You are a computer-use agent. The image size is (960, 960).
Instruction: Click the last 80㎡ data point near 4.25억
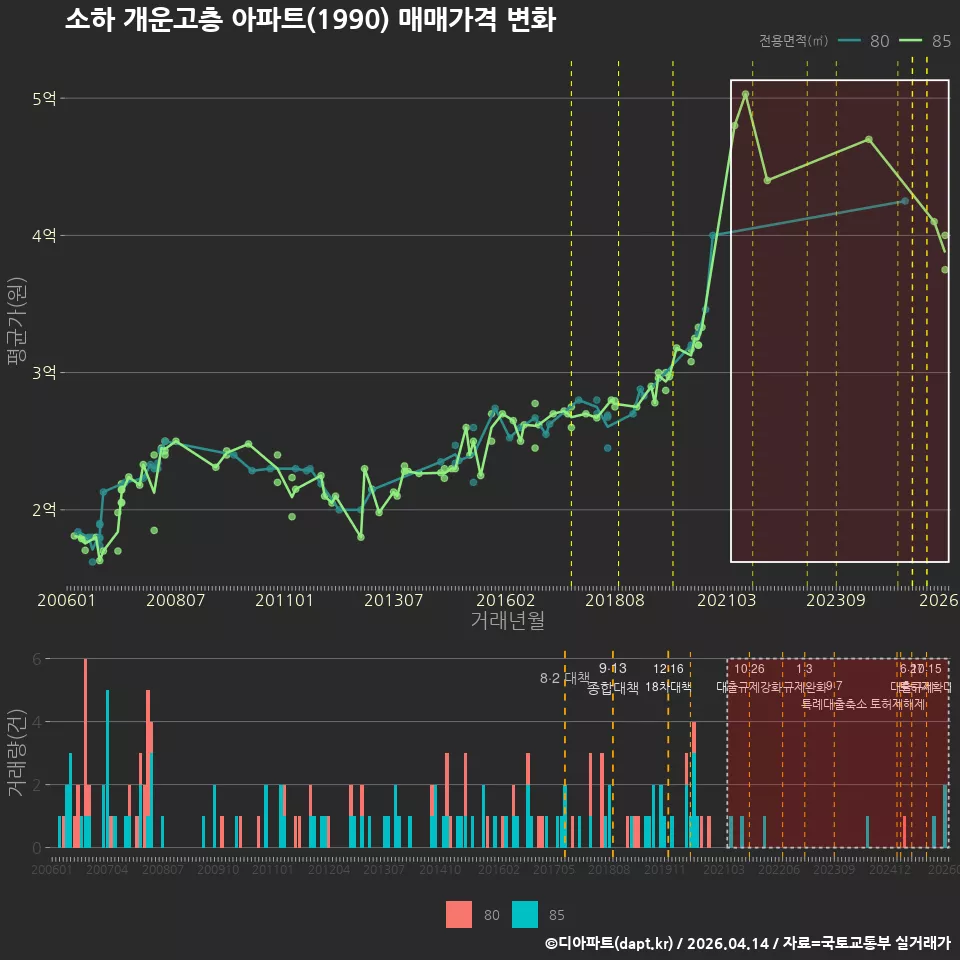coord(906,201)
